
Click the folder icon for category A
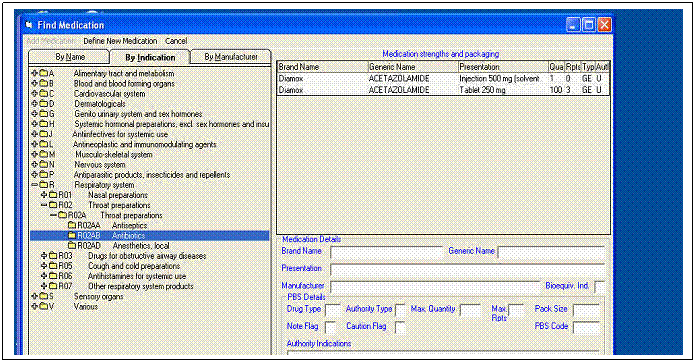point(44,73)
